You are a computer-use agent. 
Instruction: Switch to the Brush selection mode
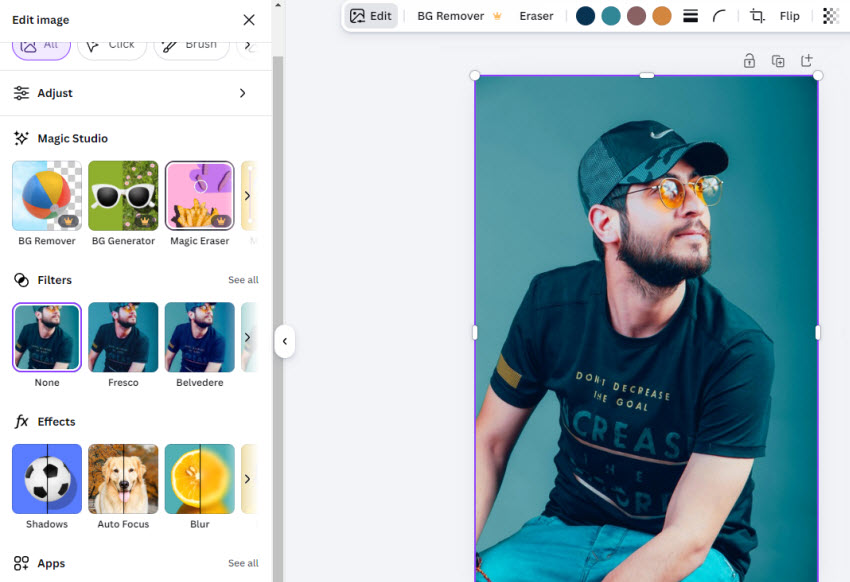pyautogui.click(x=191, y=44)
